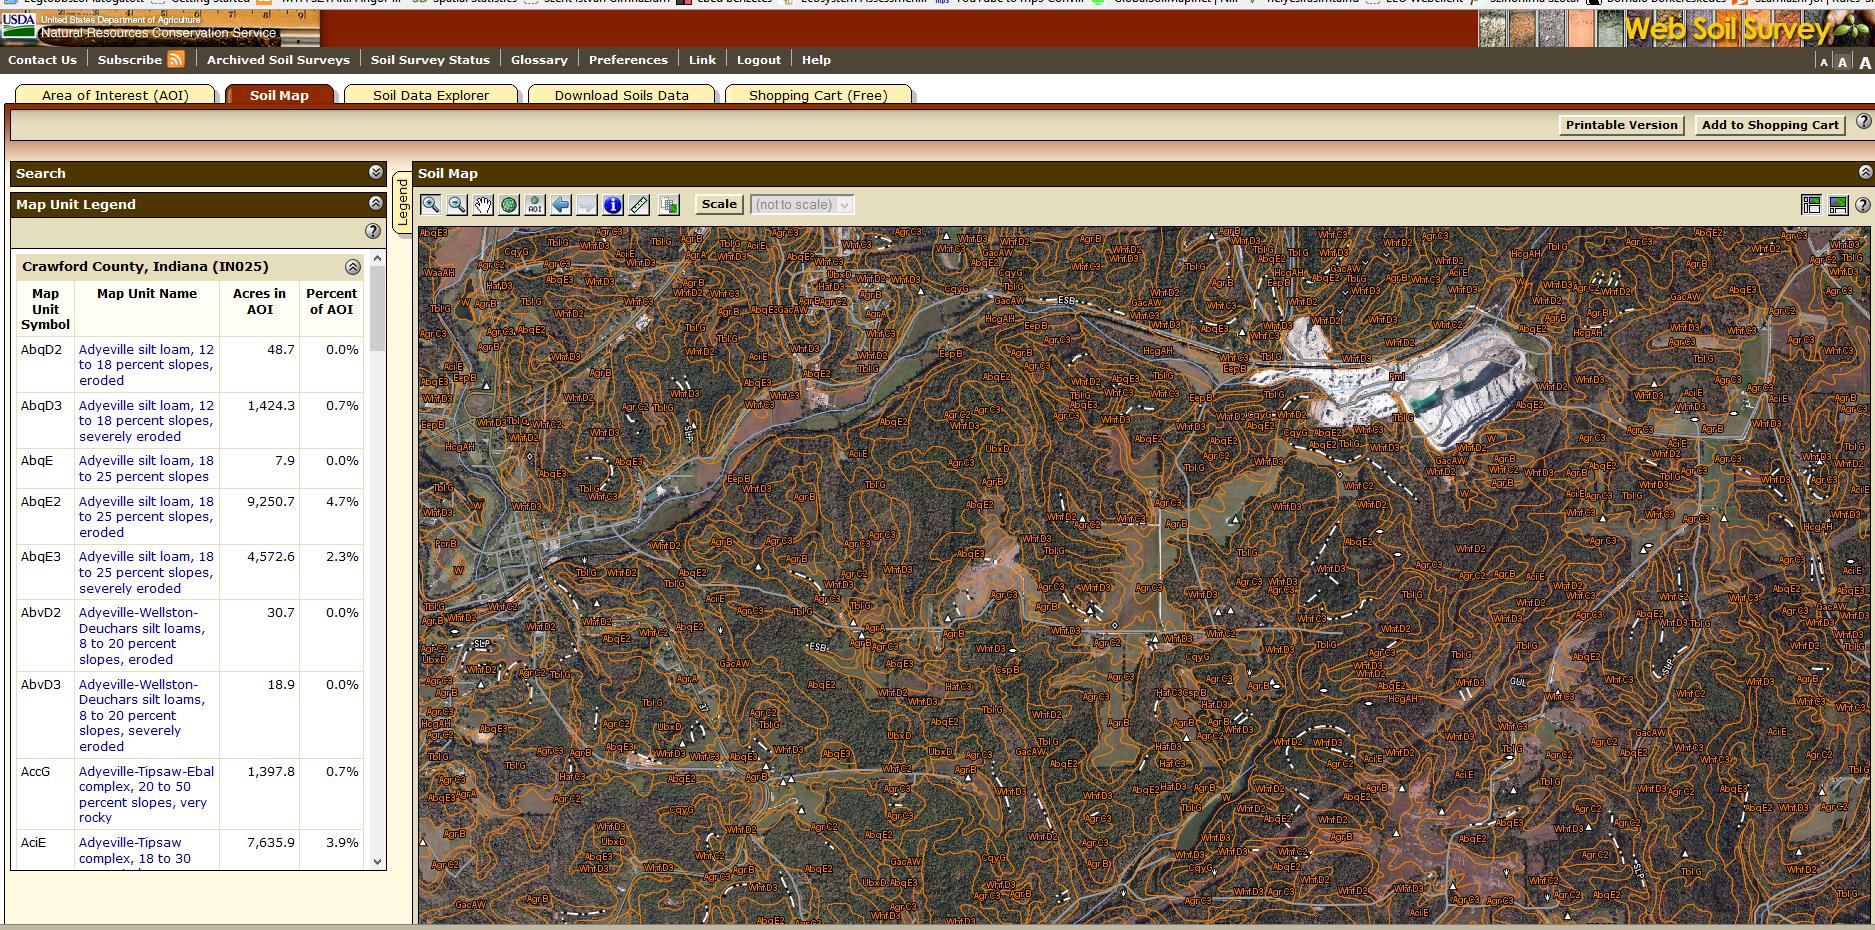Select the blue Identify info tool
The height and width of the screenshot is (930, 1875).
pos(613,205)
